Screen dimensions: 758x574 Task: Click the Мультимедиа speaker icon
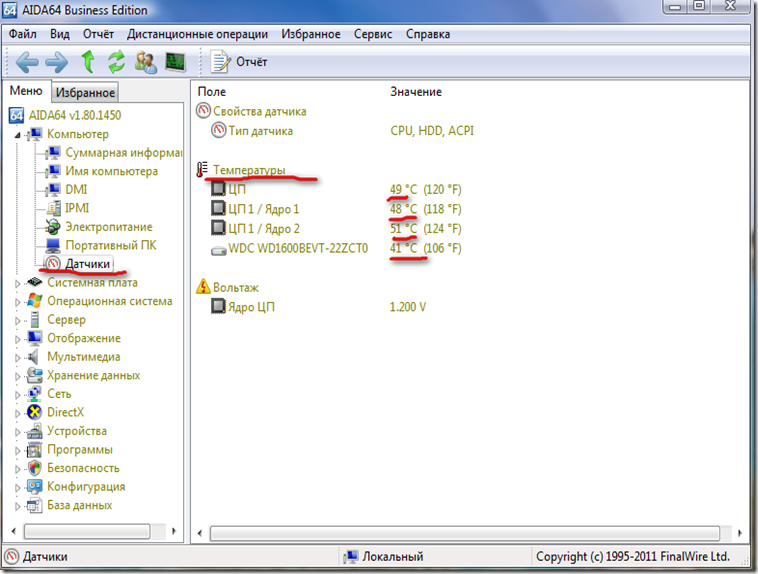(33, 357)
